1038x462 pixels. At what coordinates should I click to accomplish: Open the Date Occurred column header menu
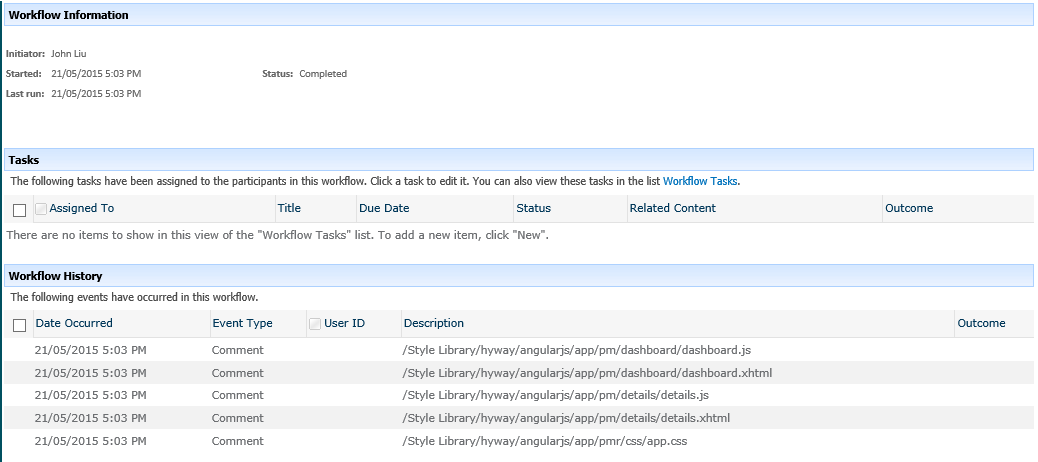74,323
